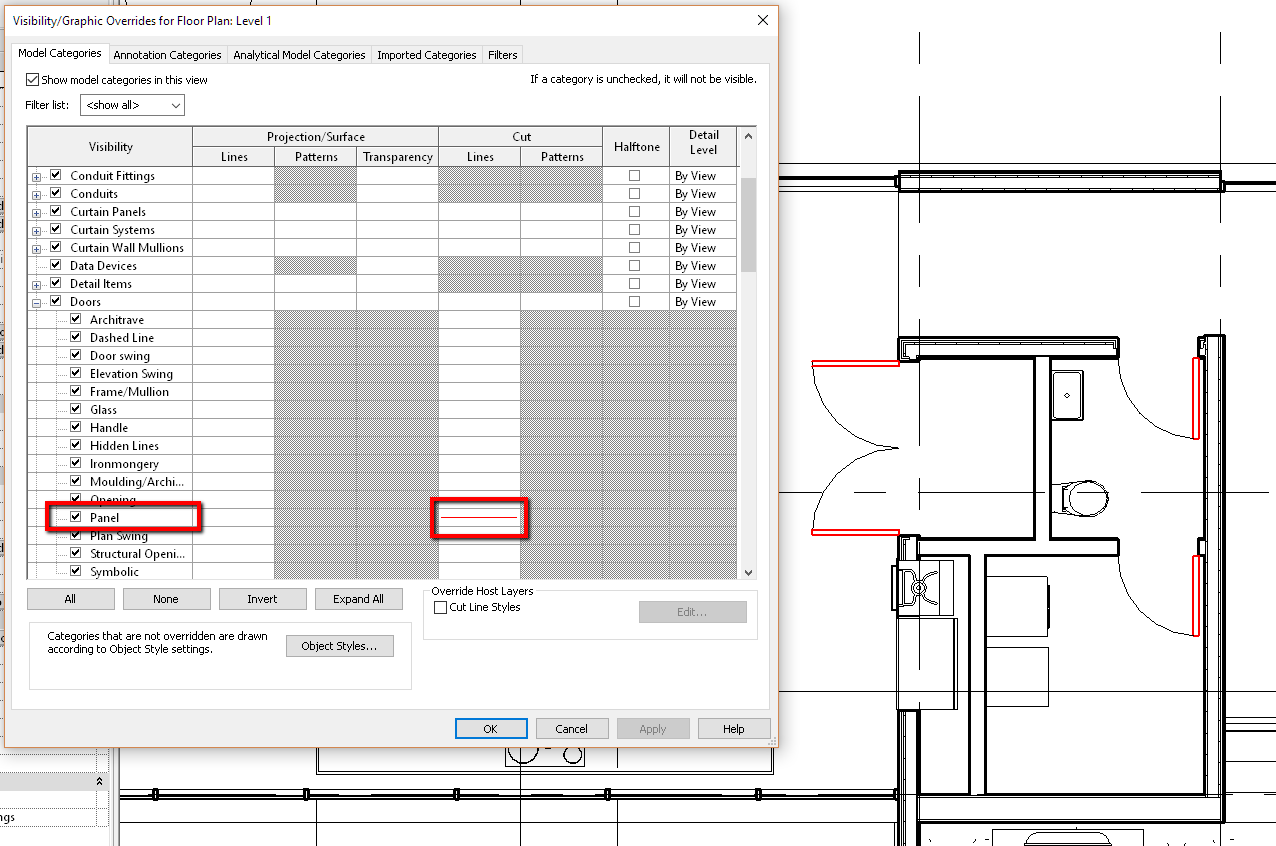Close the Visibility/Graphic Overrides dialog
1276x846 pixels.
[x=762, y=20]
